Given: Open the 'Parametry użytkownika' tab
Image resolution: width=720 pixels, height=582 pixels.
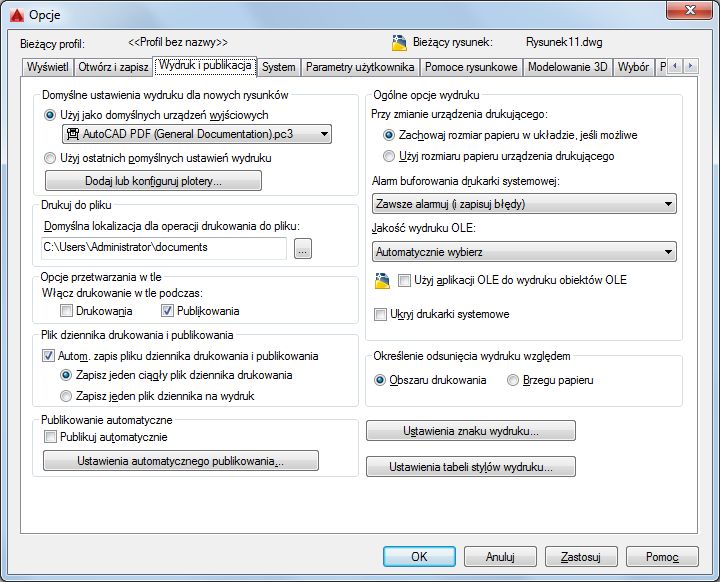Looking at the screenshot, I should pyautogui.click(x=360, y=67).
